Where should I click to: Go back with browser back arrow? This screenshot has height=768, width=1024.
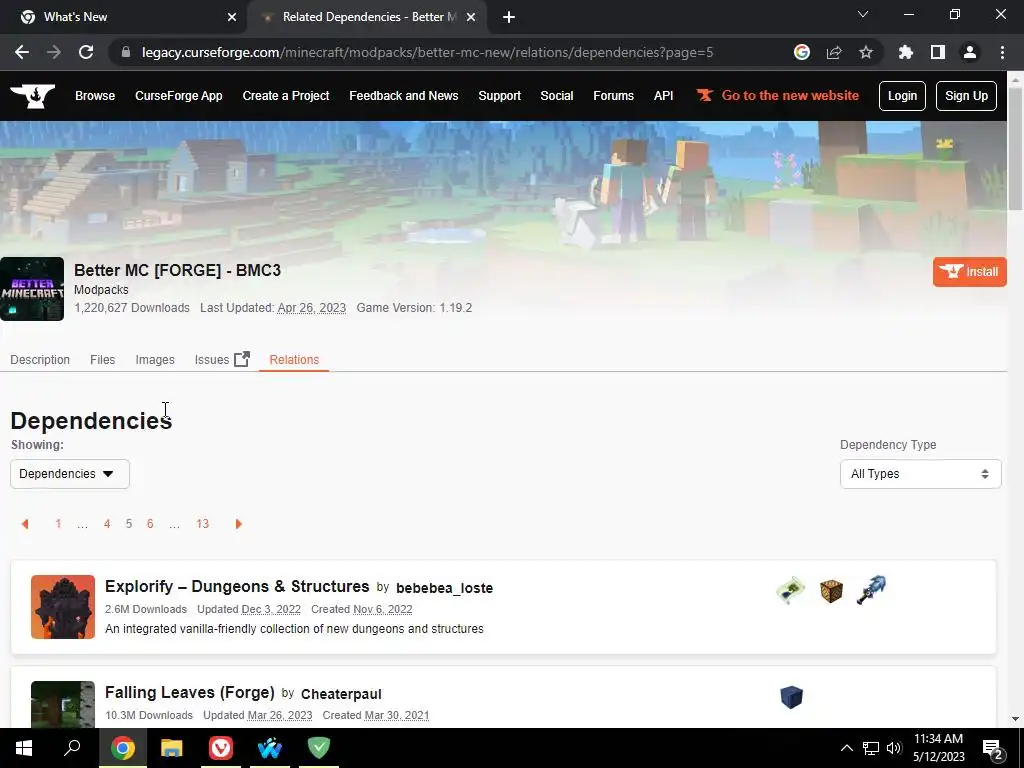[x=22, y=52]
